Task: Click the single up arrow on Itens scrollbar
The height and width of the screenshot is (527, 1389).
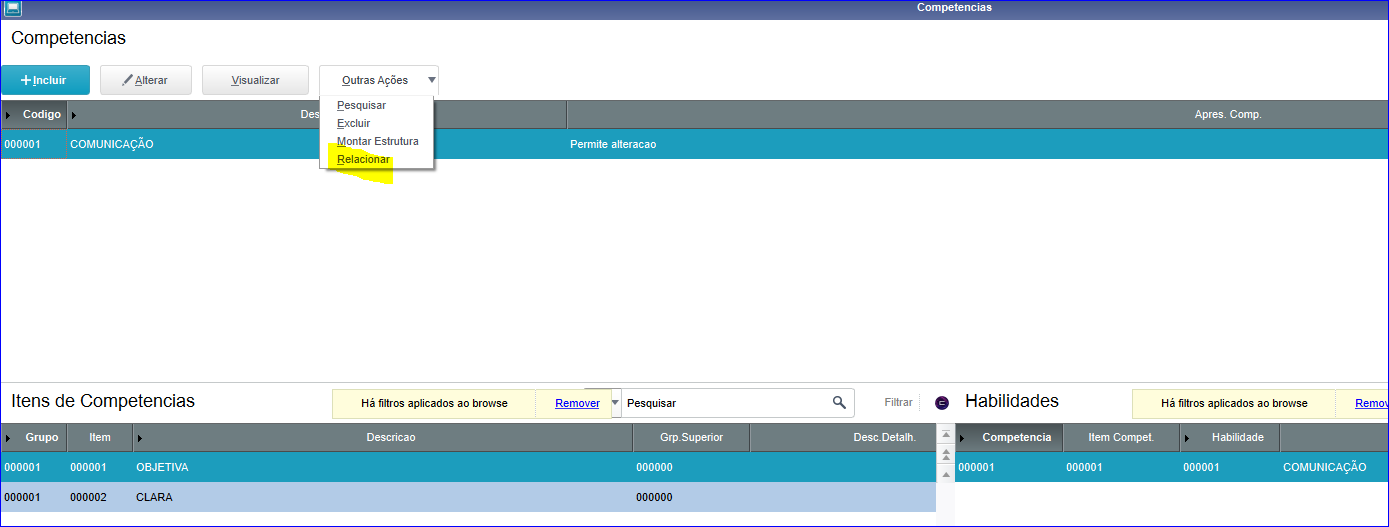Action: (x=946, y=474)
